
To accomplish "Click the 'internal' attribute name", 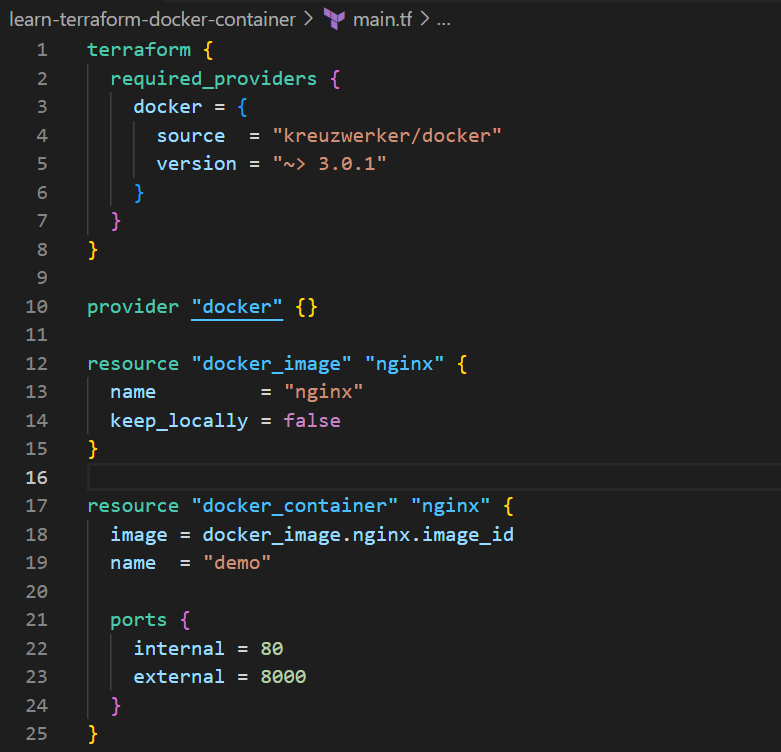I will pyautogui.click(x=179, y=649).
